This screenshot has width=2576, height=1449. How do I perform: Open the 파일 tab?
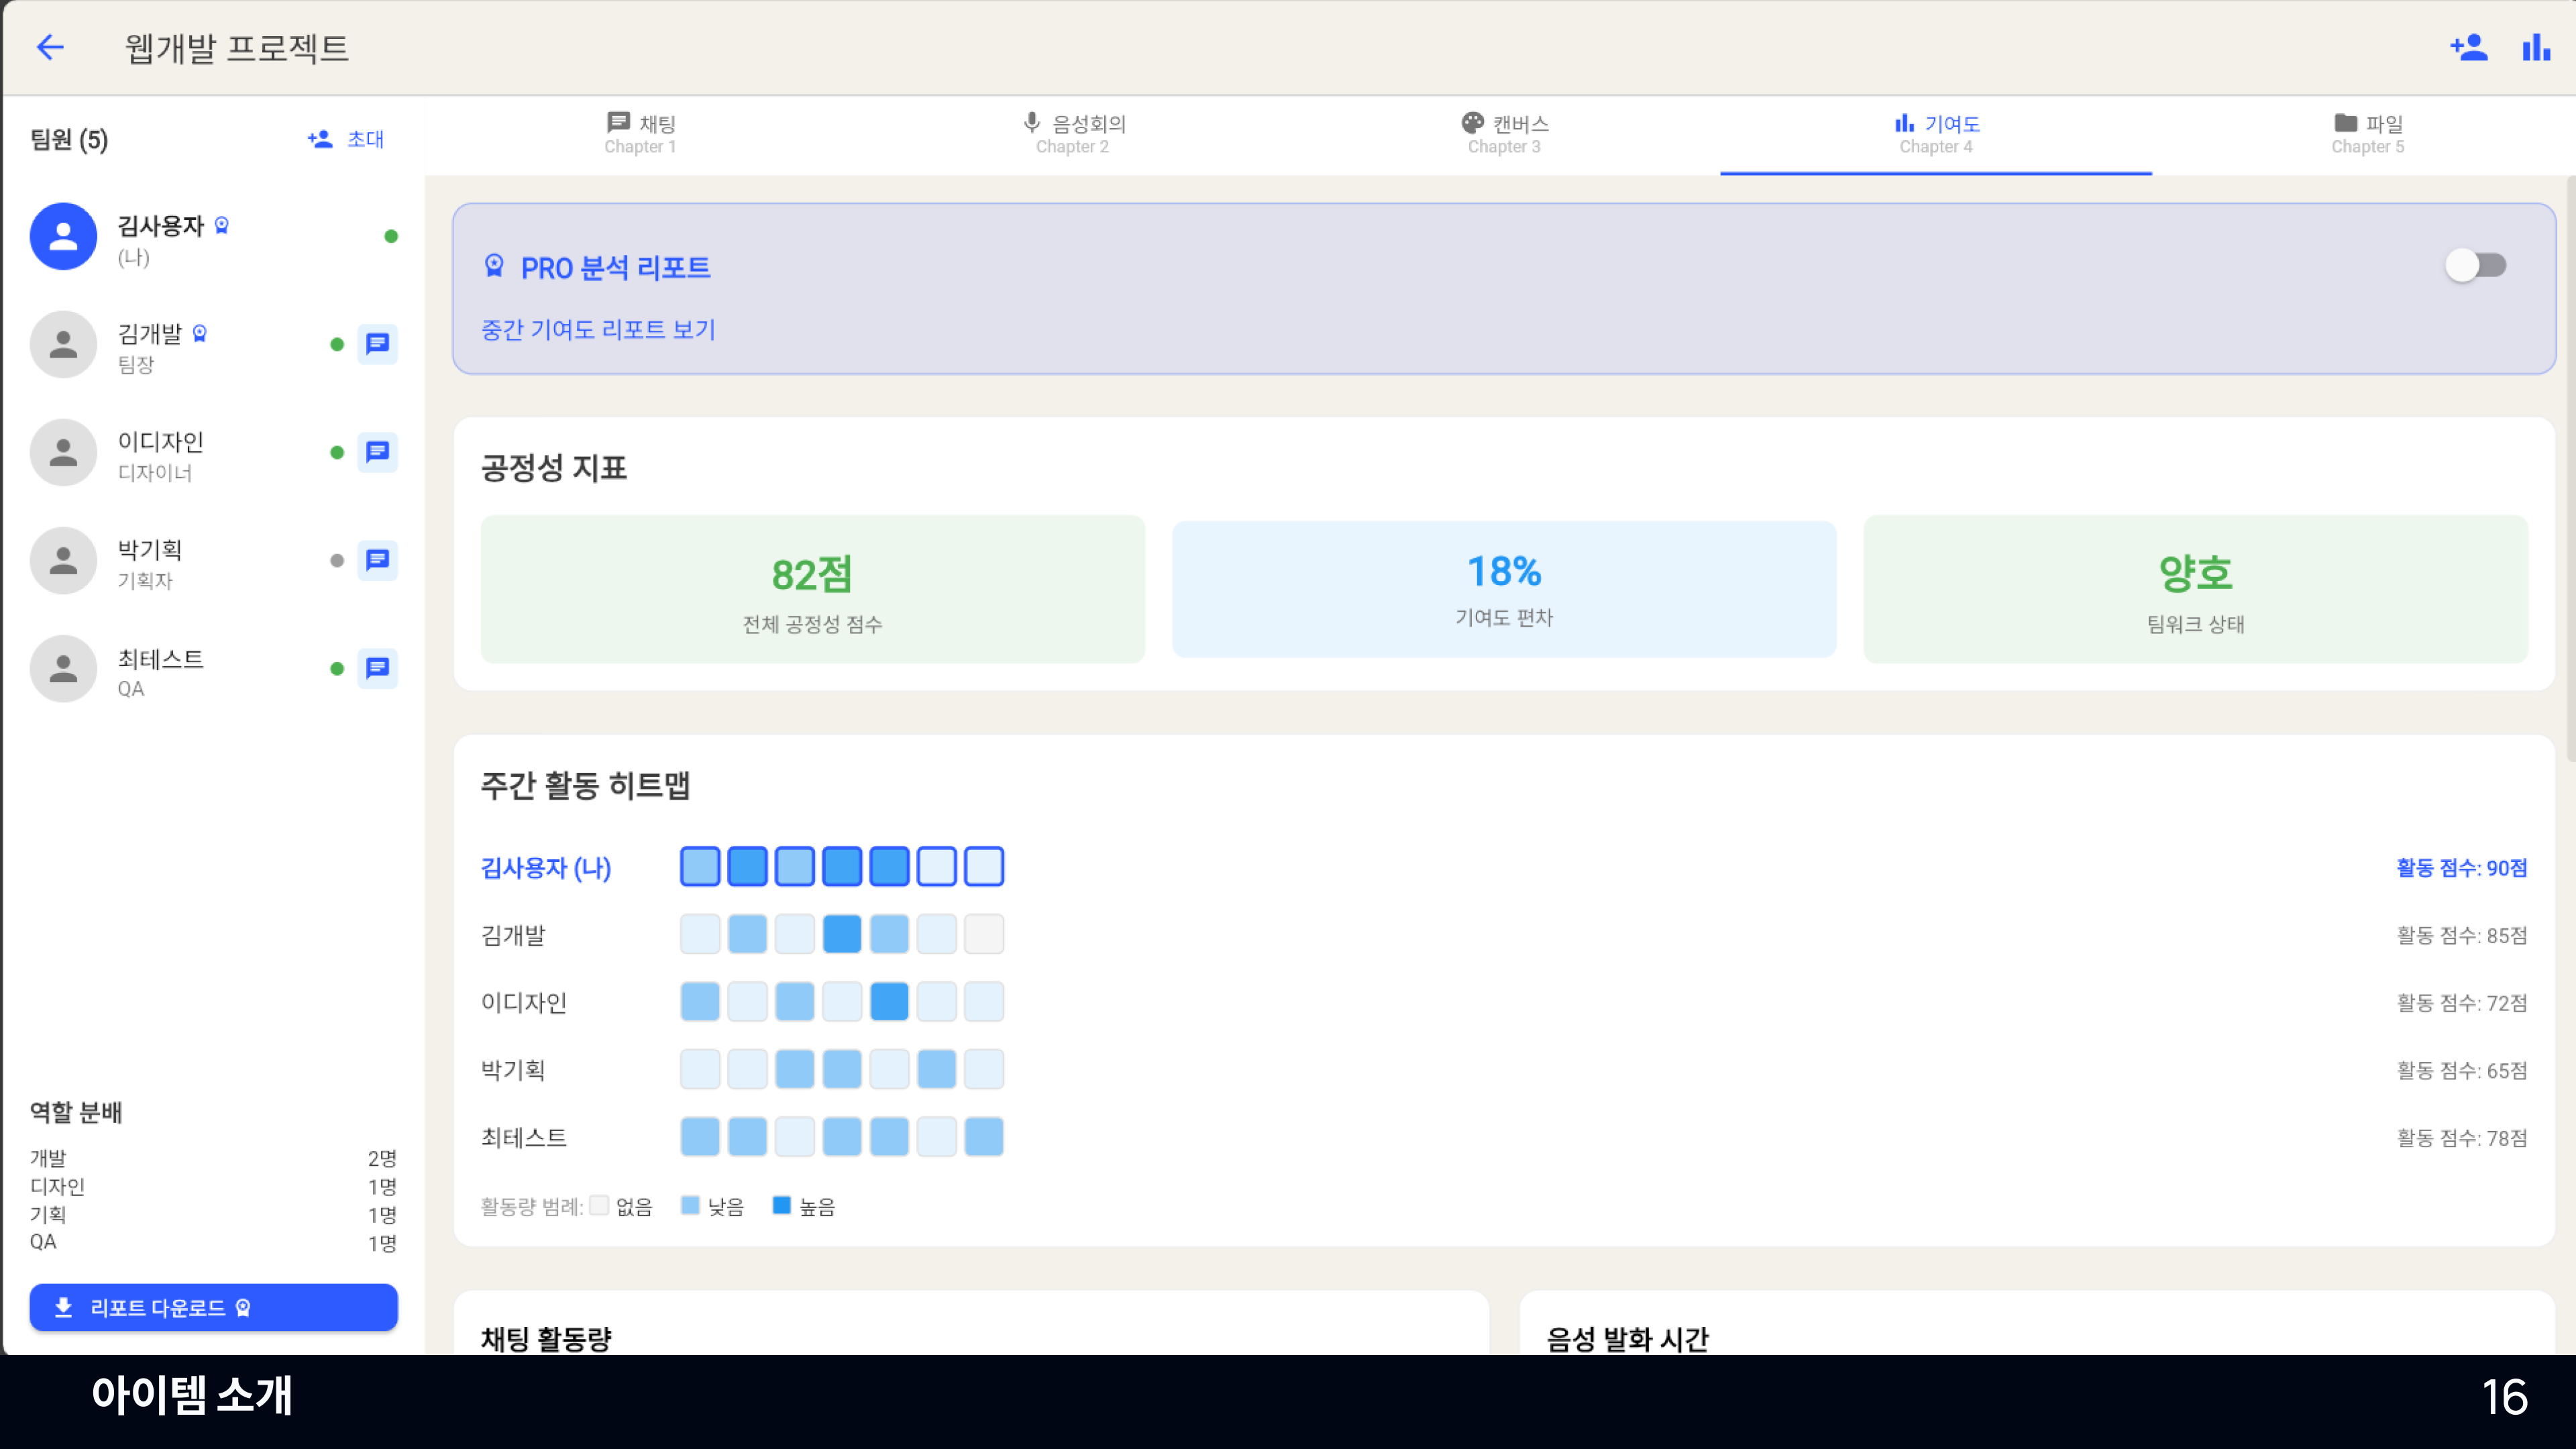click(x=2367, y=134)
